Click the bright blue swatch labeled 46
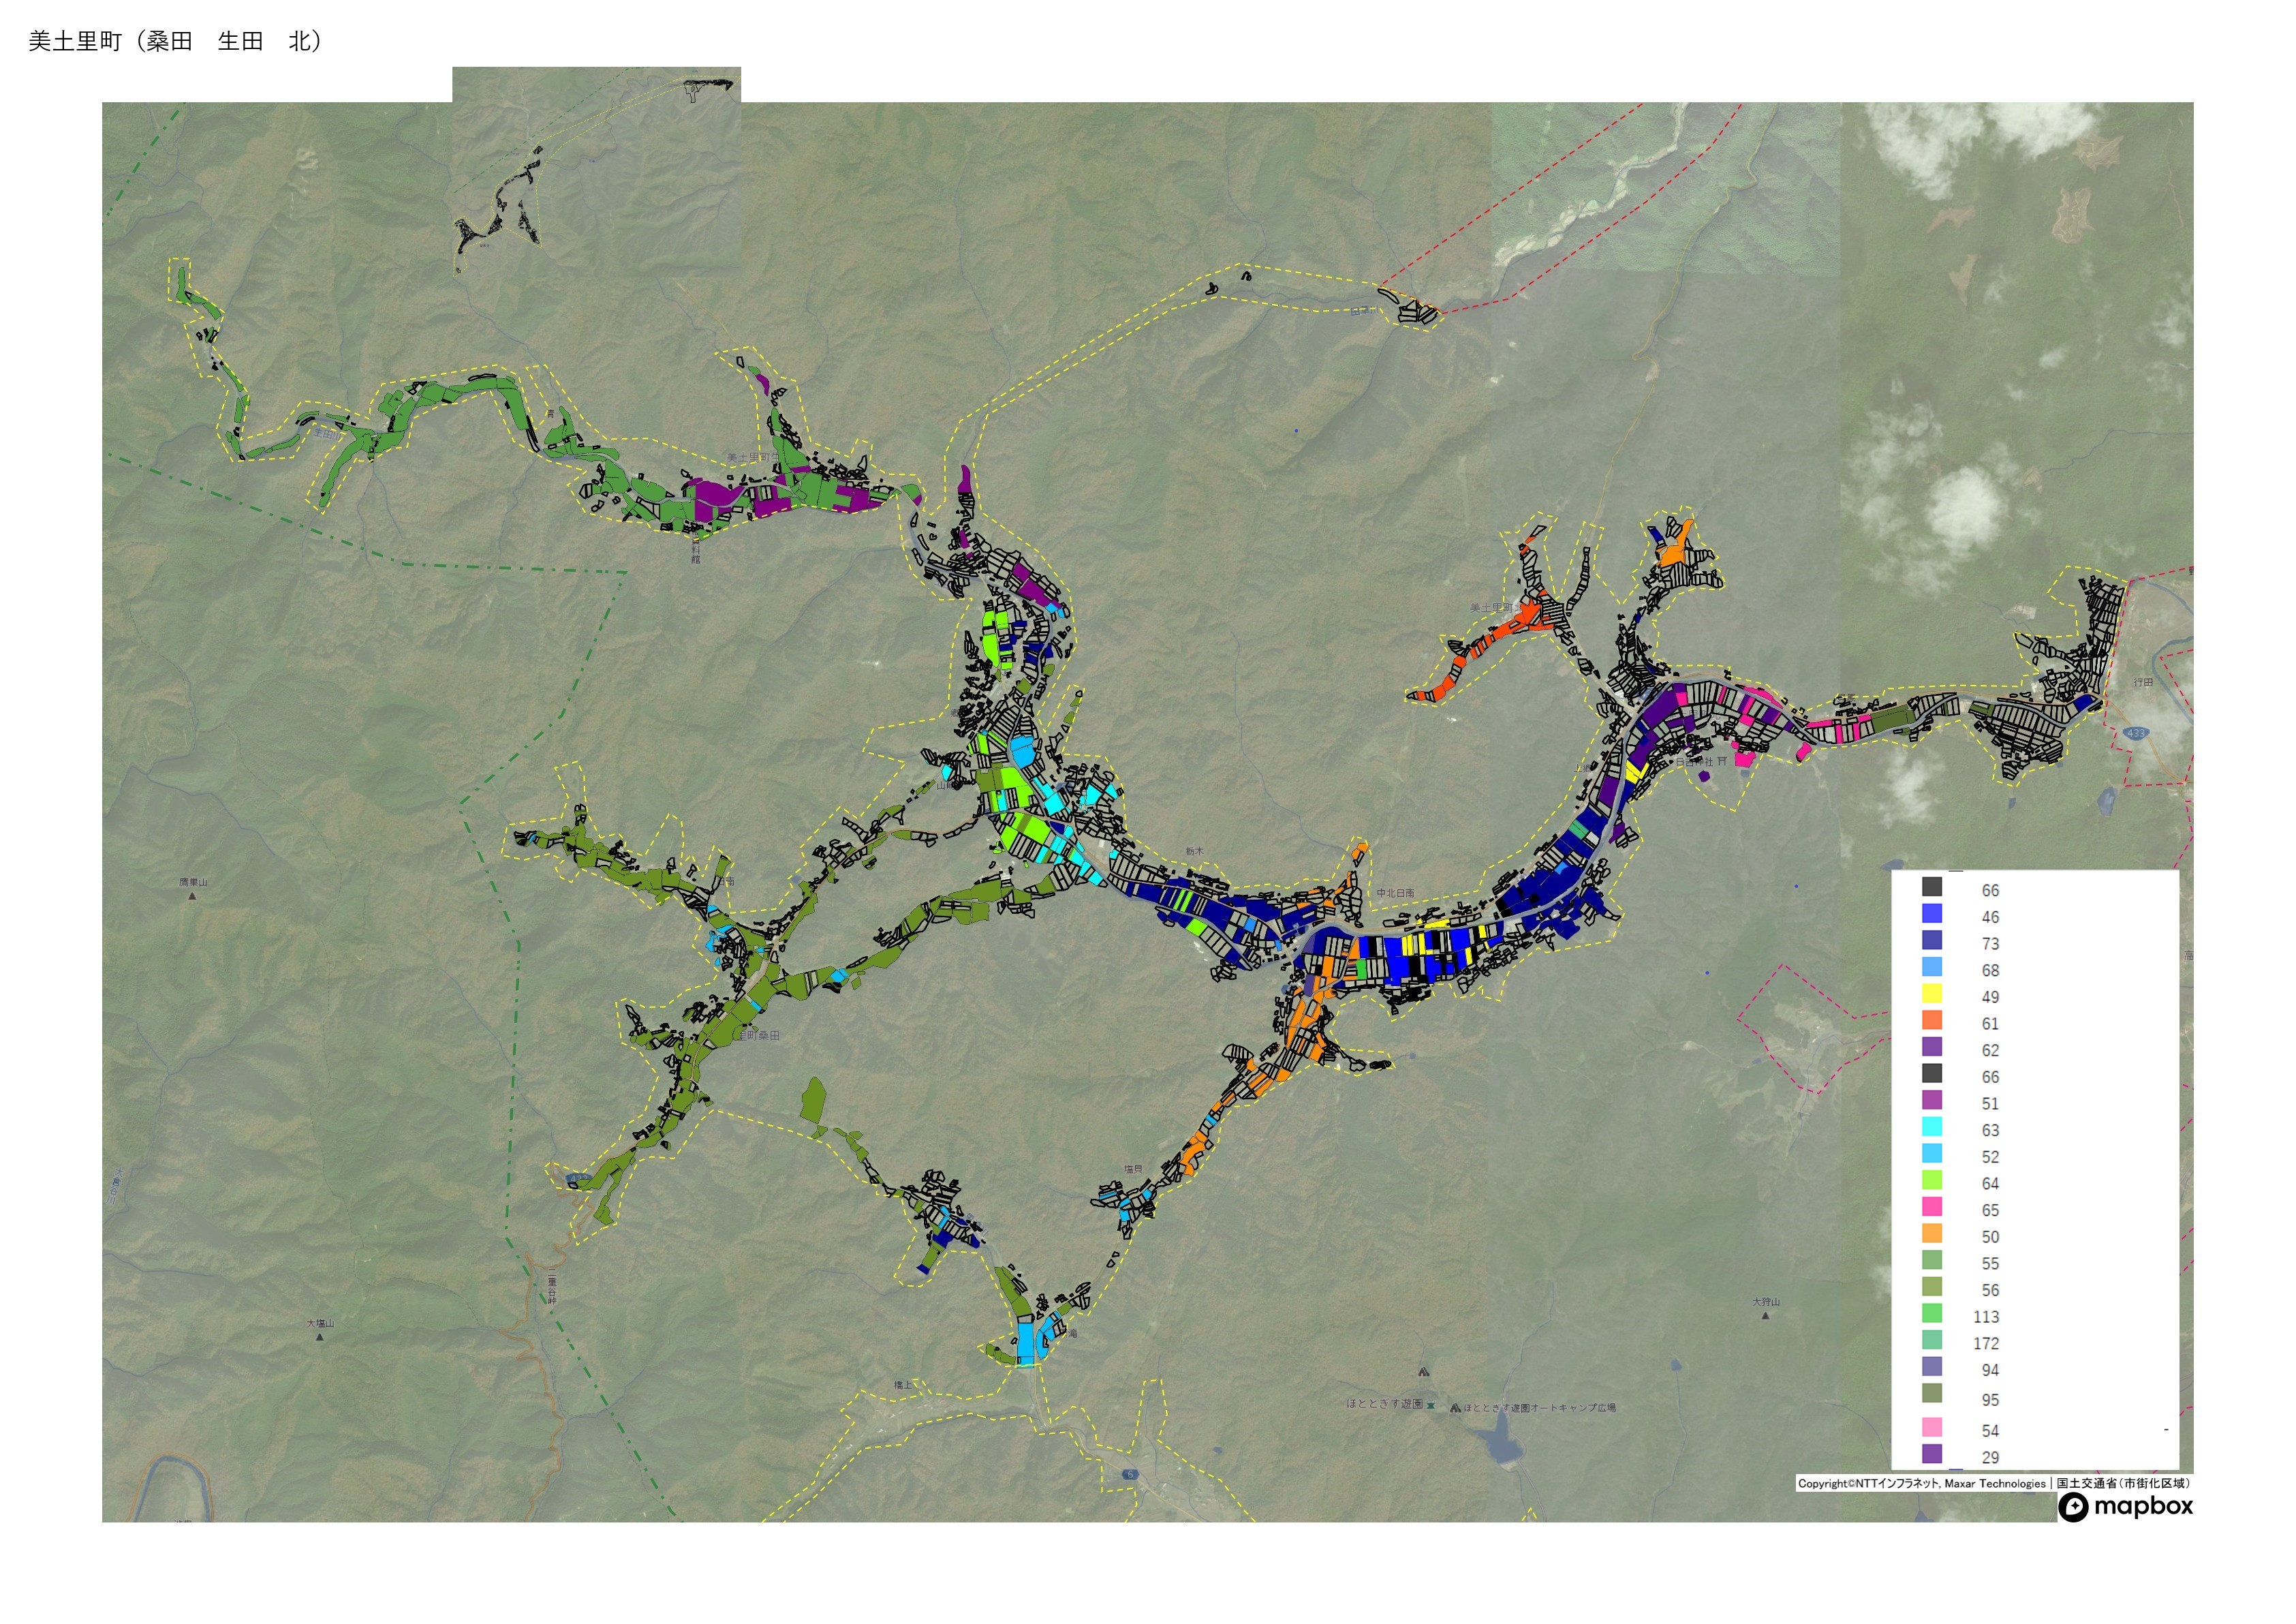Screen dimensions: 2296x1624 click(1932, 914)
